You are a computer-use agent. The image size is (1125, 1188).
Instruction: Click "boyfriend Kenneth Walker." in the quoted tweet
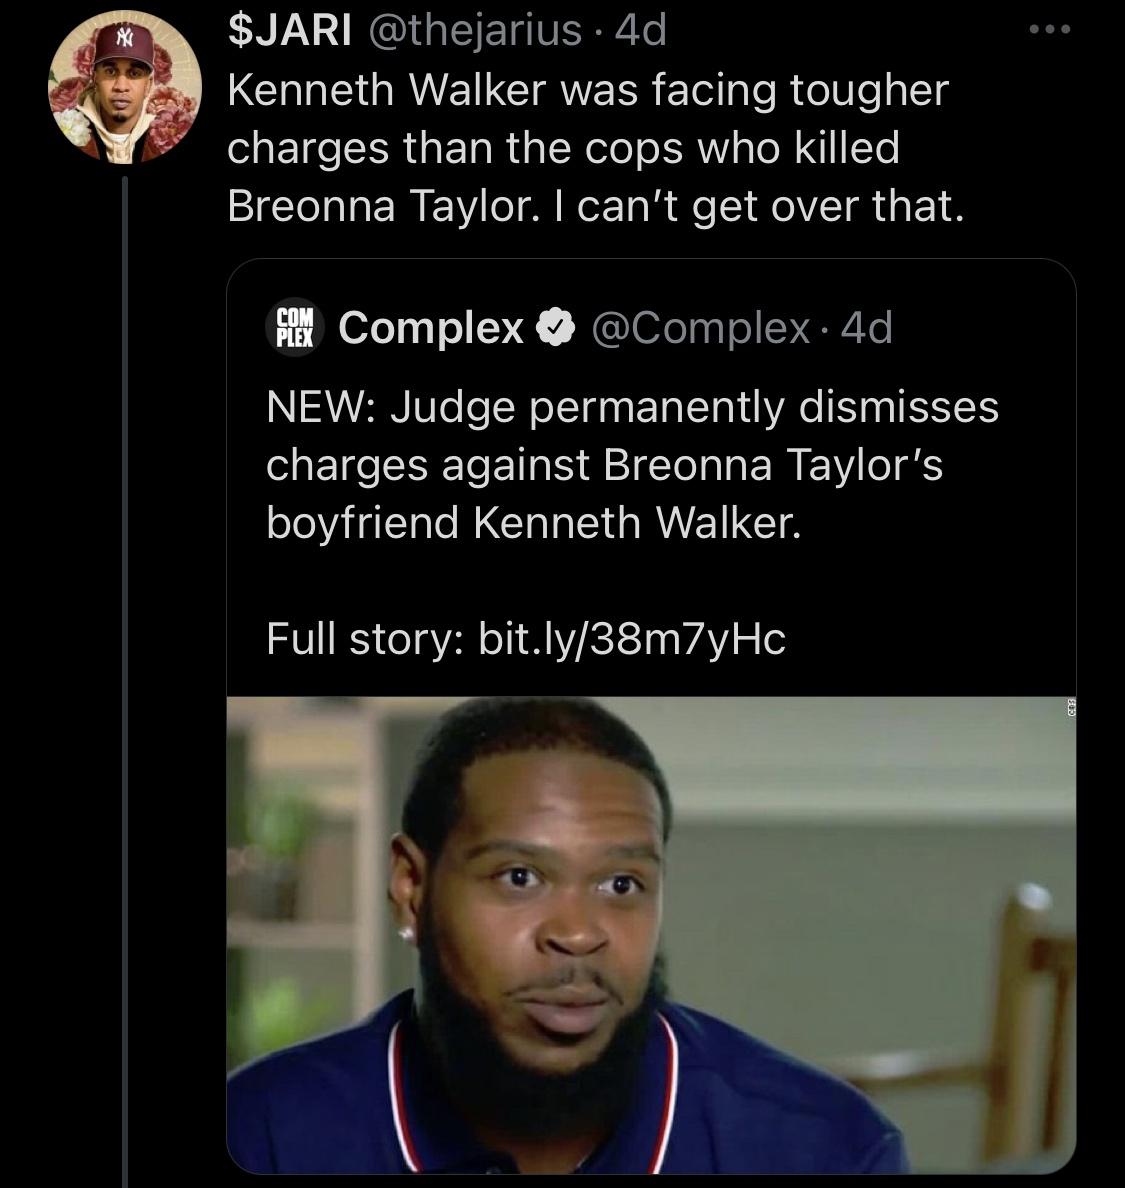coord(534,522)
